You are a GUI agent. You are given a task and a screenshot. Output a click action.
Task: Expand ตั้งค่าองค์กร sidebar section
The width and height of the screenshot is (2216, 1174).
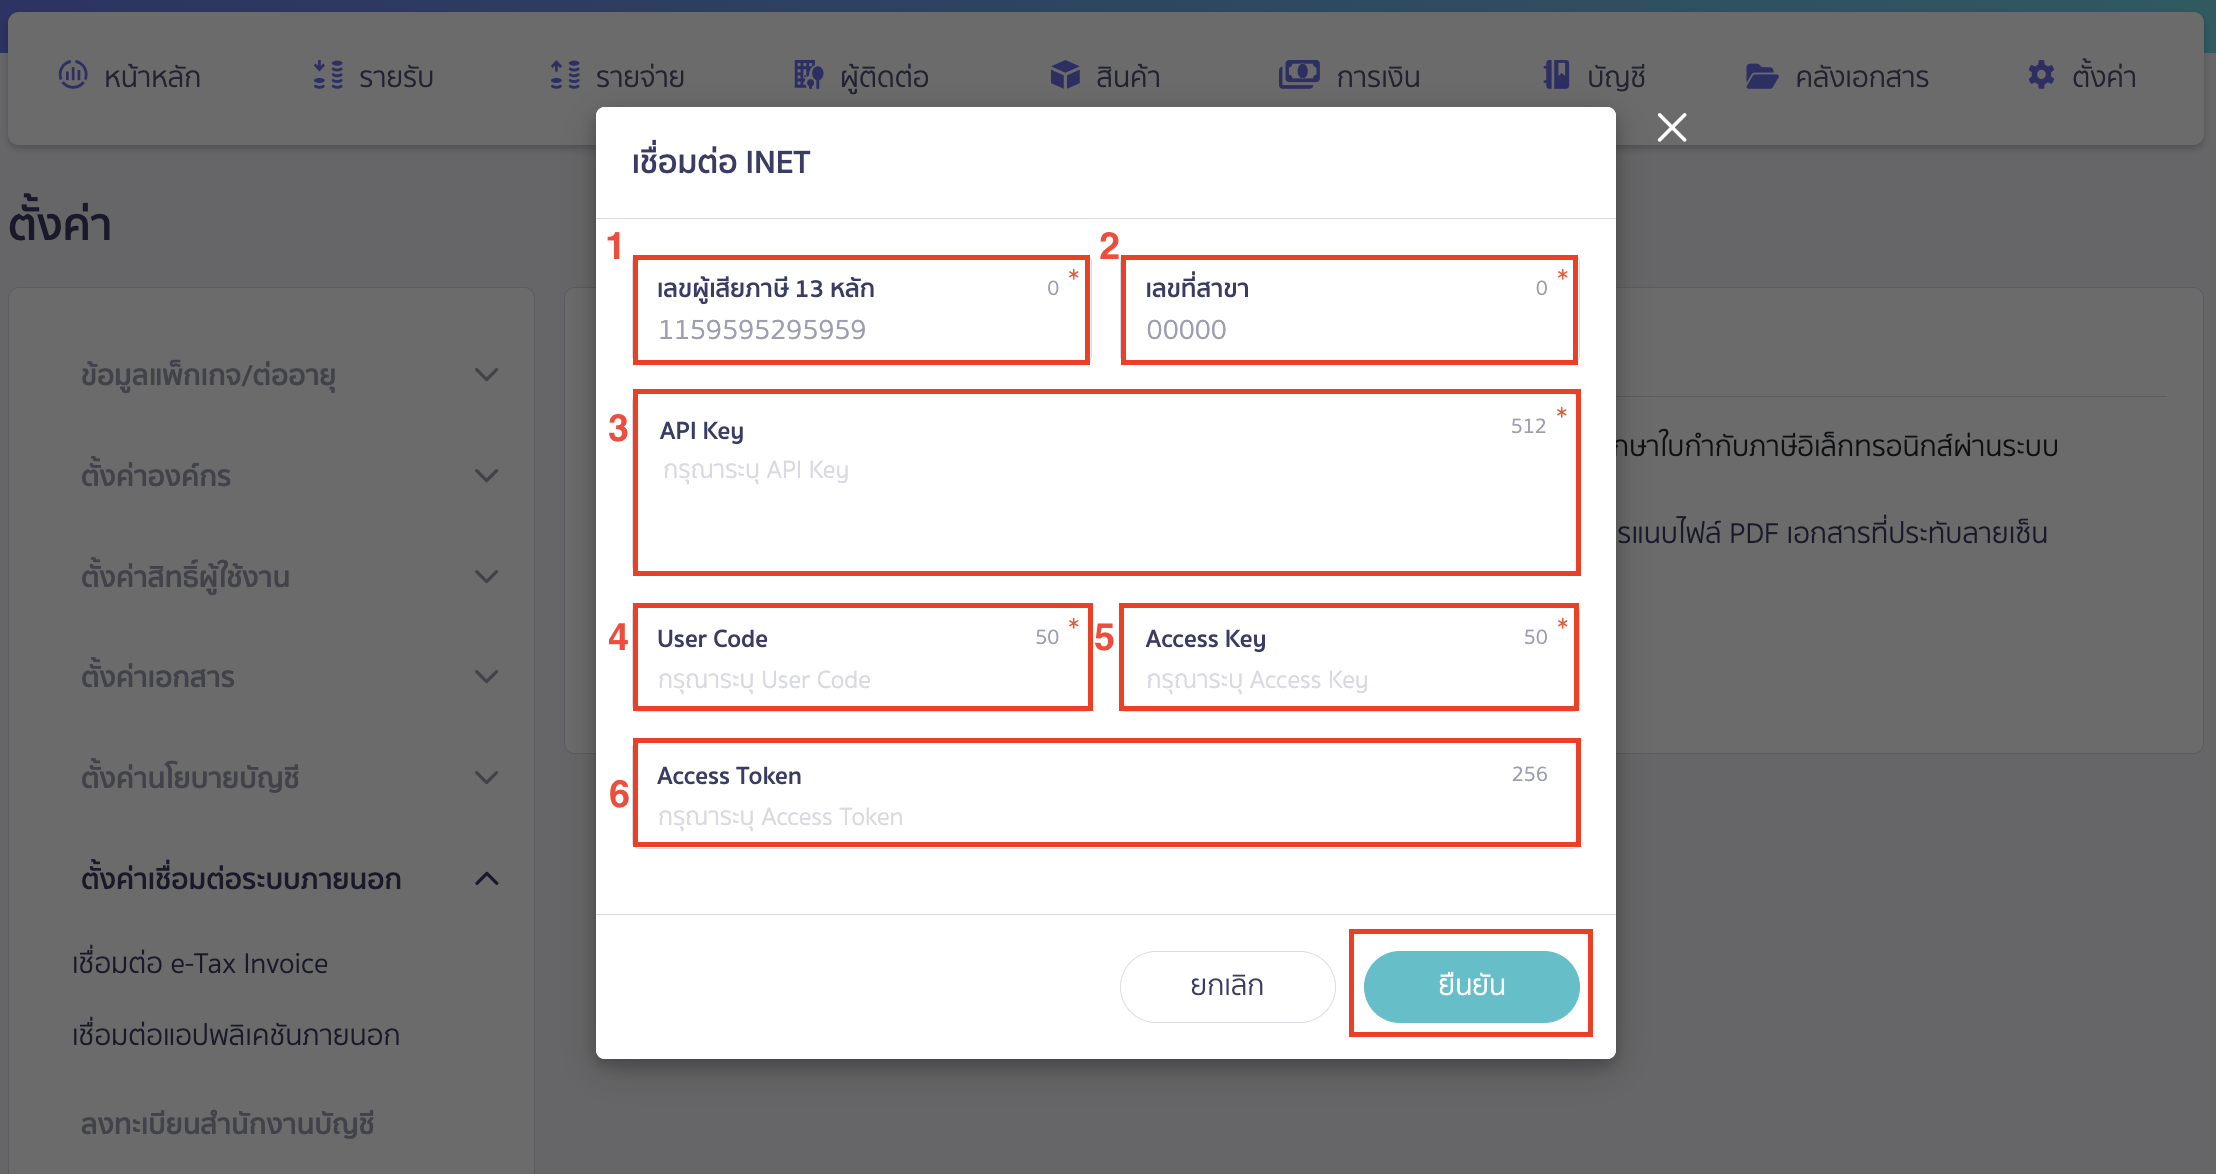(486, 476)
